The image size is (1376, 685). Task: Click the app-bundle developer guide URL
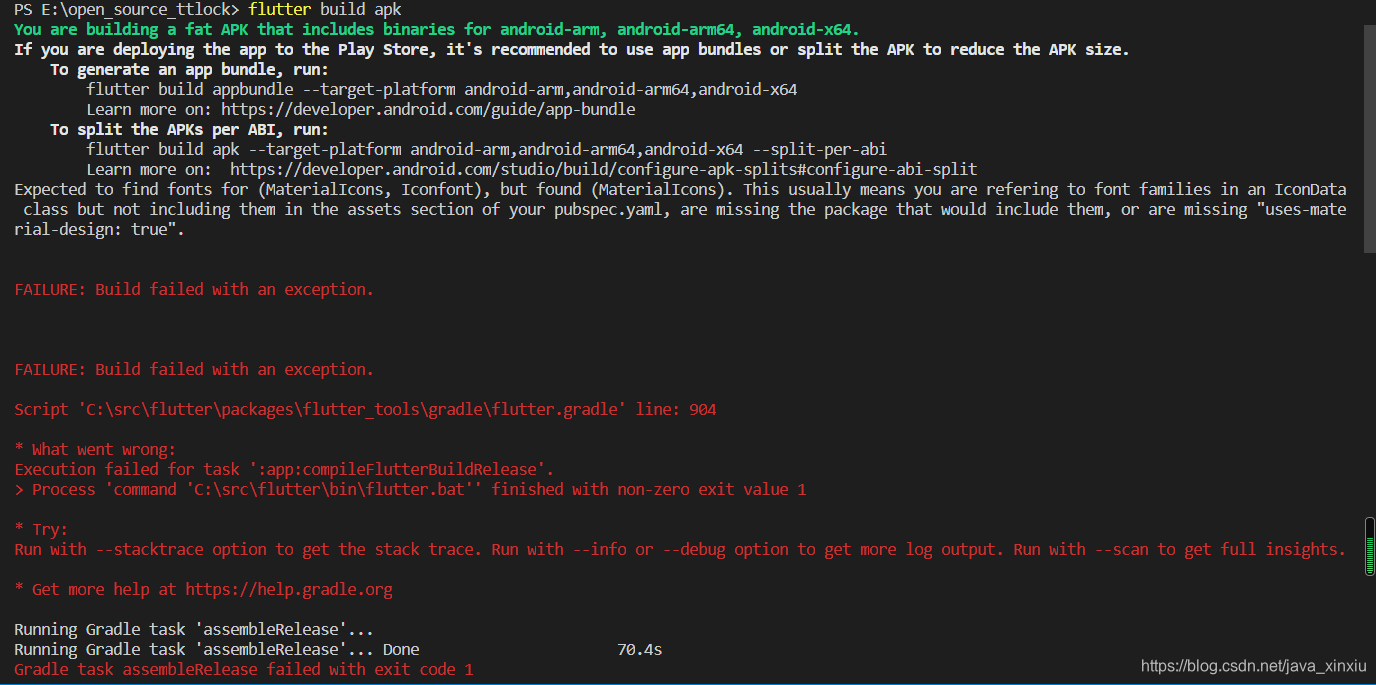point(428,109)
